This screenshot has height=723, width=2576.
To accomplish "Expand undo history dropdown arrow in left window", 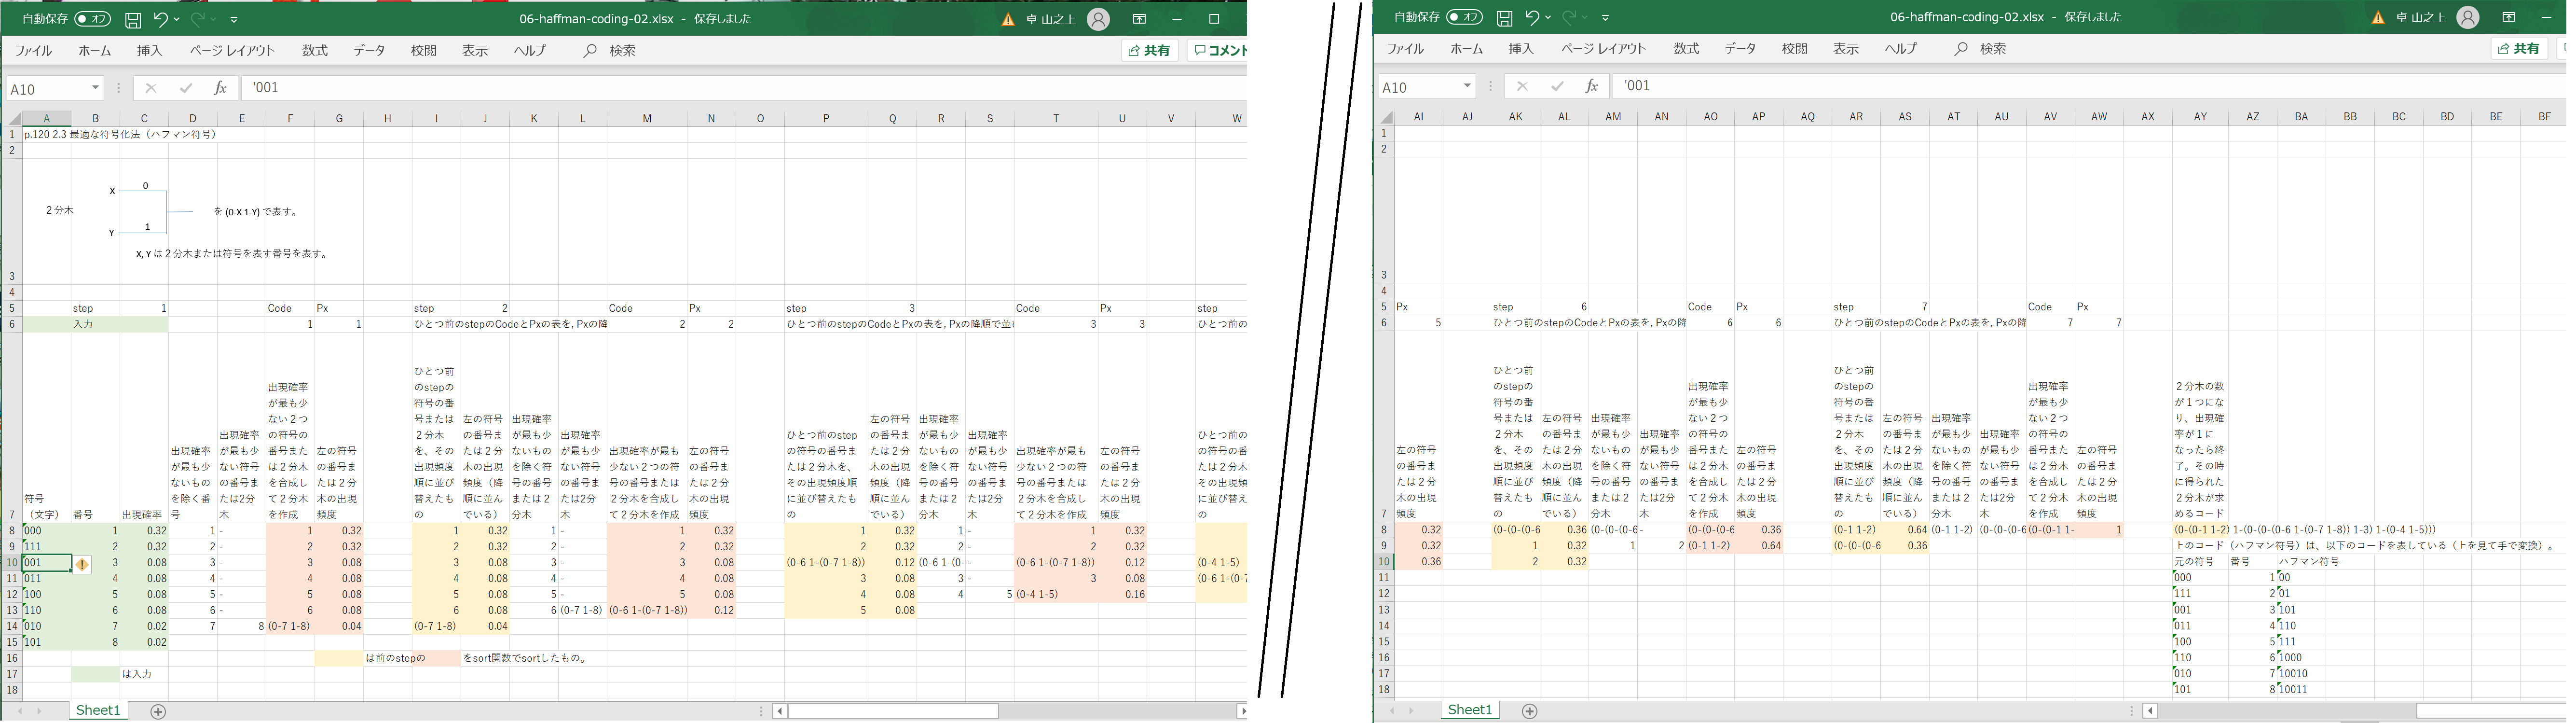I will (177, 19).
